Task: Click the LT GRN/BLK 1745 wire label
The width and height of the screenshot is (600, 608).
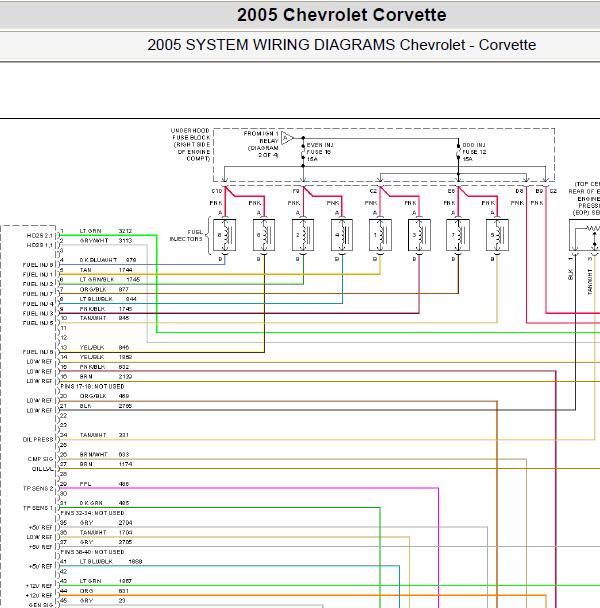Action: click(110, 280)
